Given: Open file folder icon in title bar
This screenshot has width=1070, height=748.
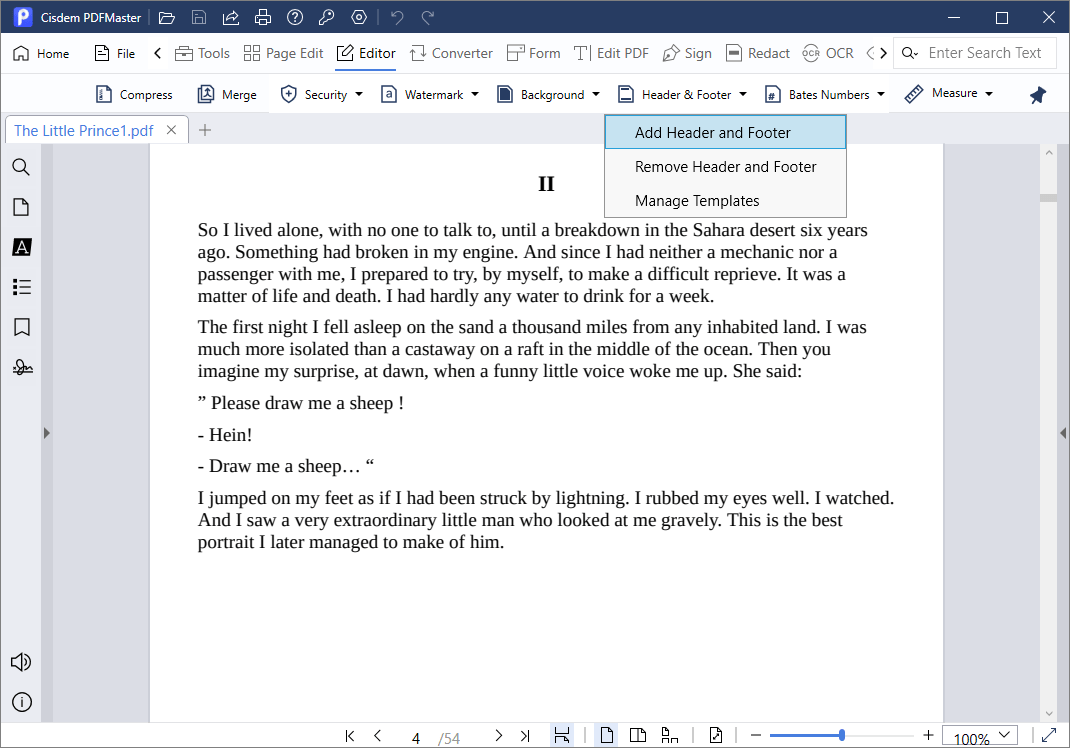Looking at the screenshot, I should click(x=167, y=18).
